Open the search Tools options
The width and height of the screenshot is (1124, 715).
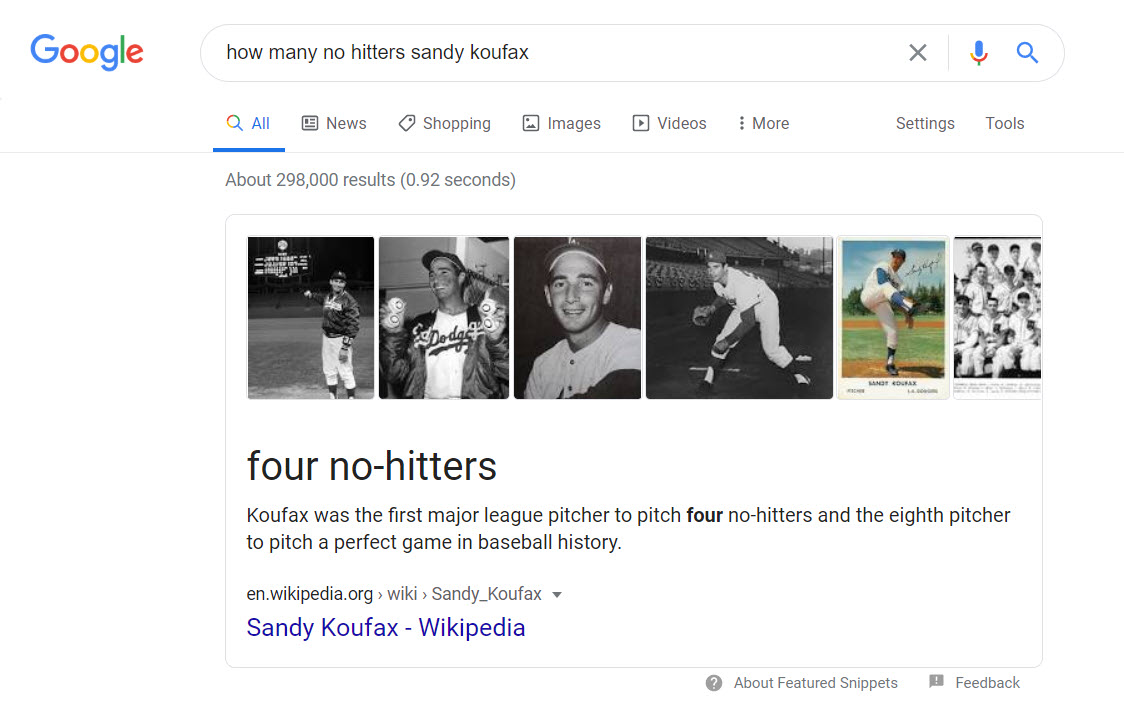(1004, 123)
